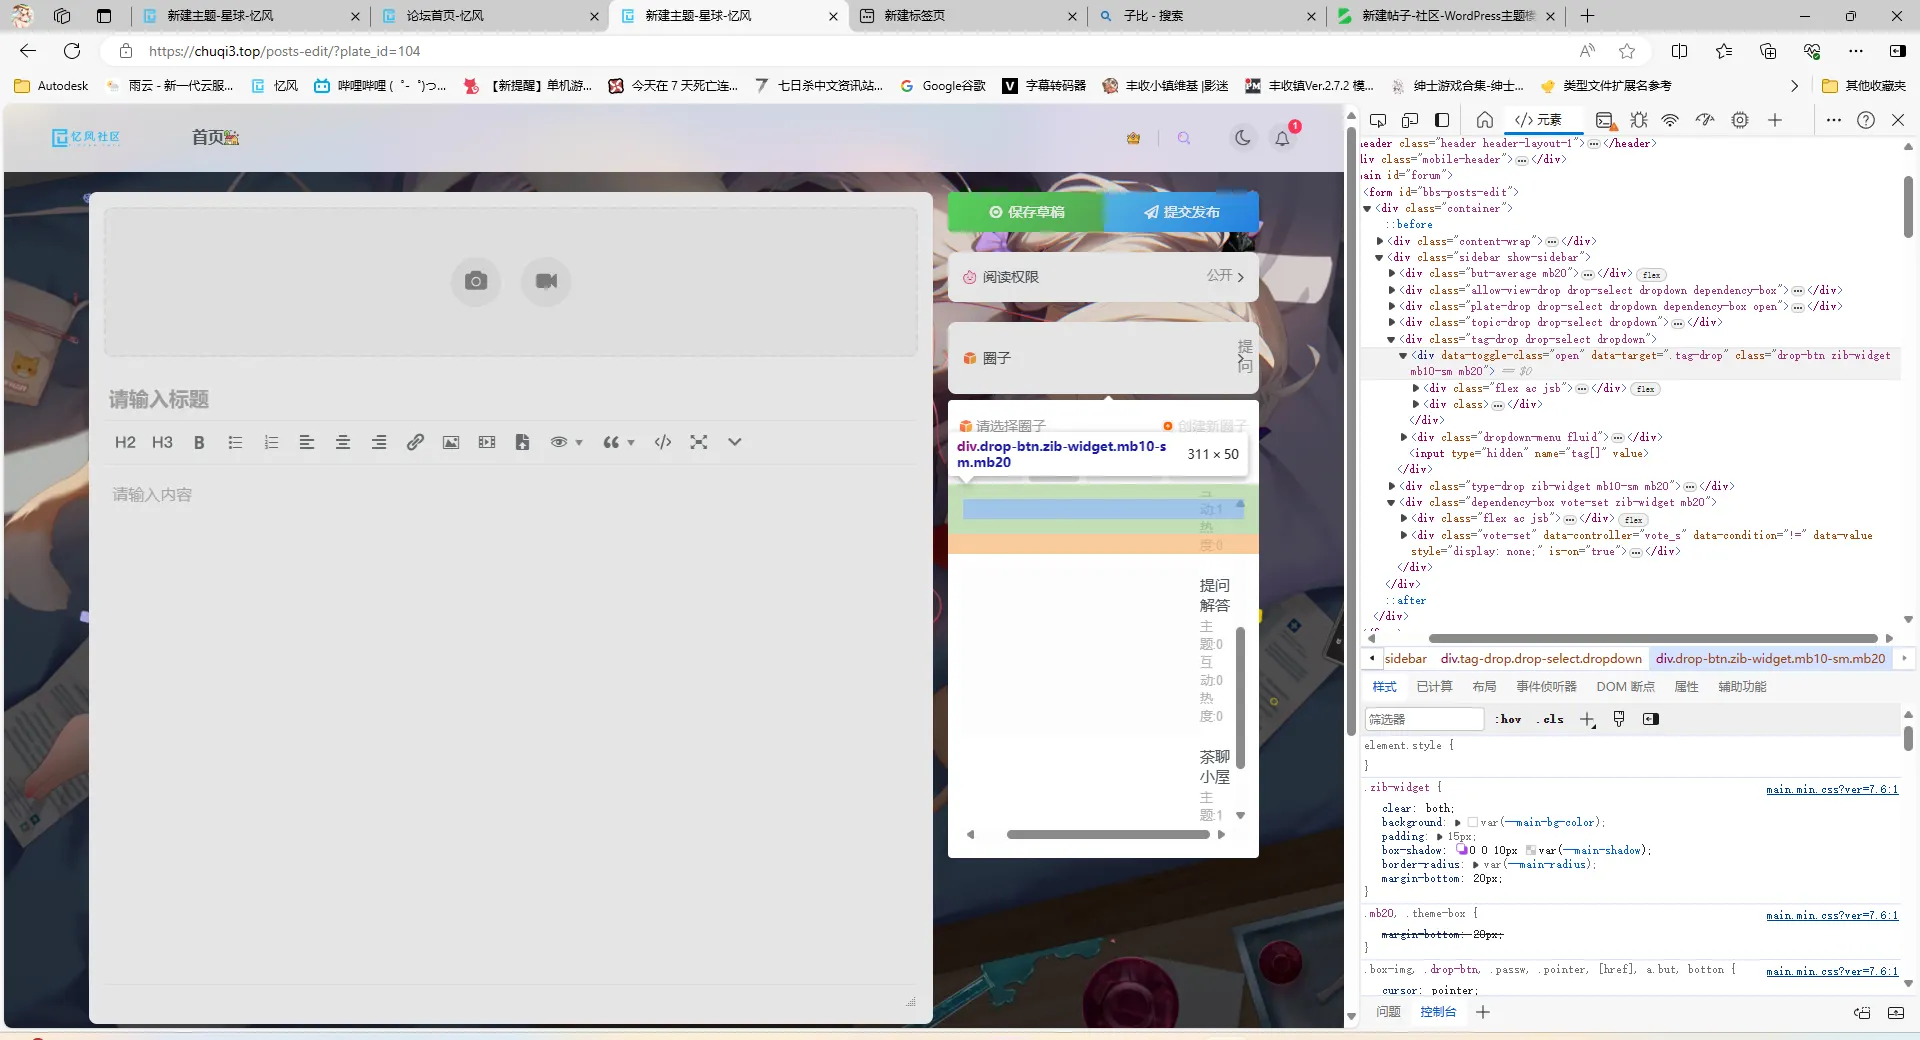Image resolution: width=1920 pixels, height=1040 pixels.
Task: Focus the 筛选器 styles filter field
Action: [1424, 719]
